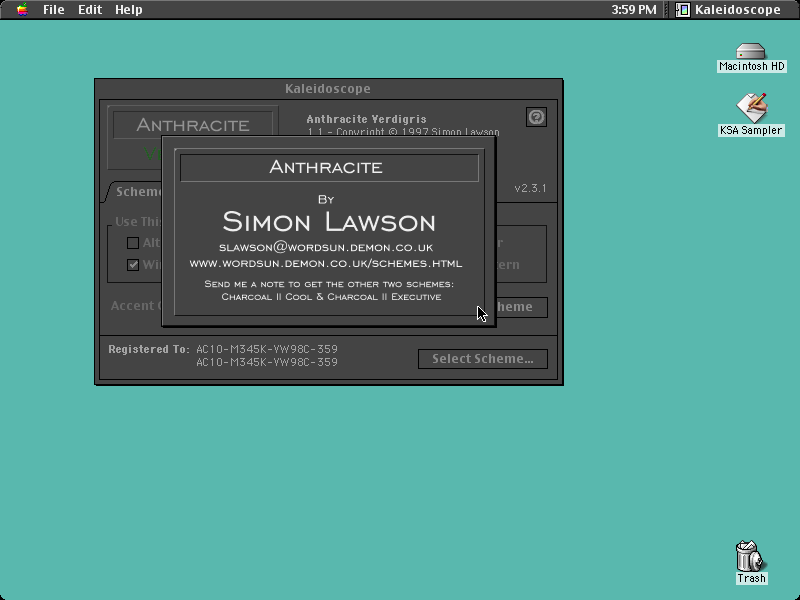The height and width of the screenshot is (600, 800).
Task: Click the slawson@wordsun.demon.co.uk email address
Action: tap(326, 247)
